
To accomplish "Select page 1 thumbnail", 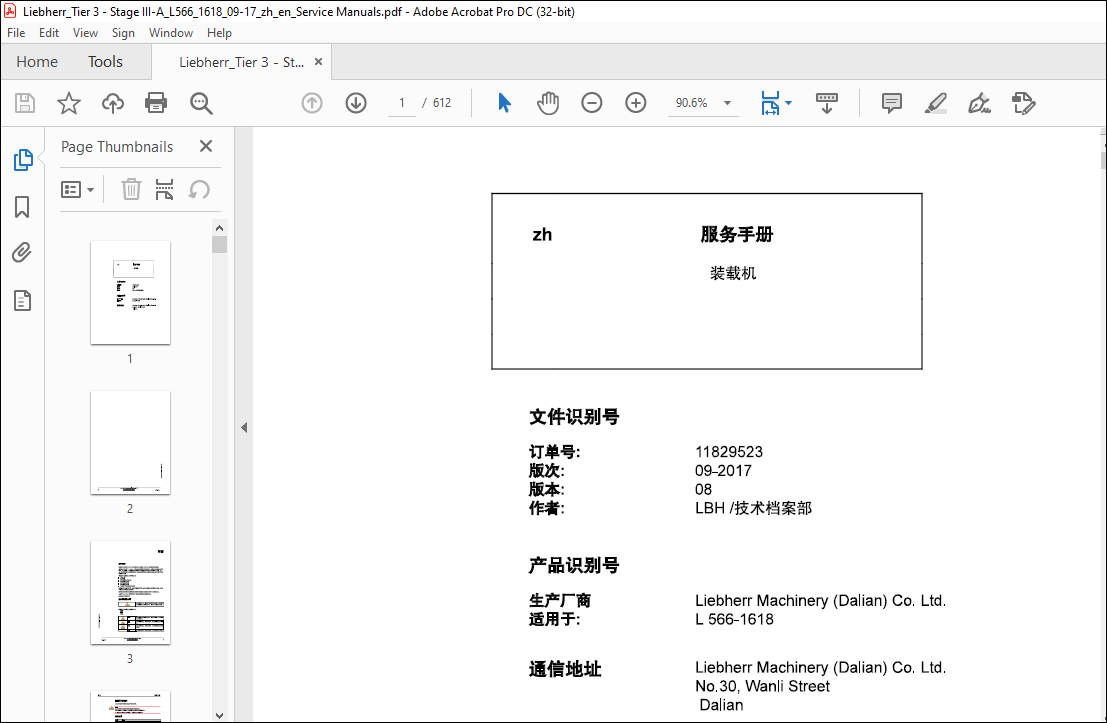I will point(131,292).
